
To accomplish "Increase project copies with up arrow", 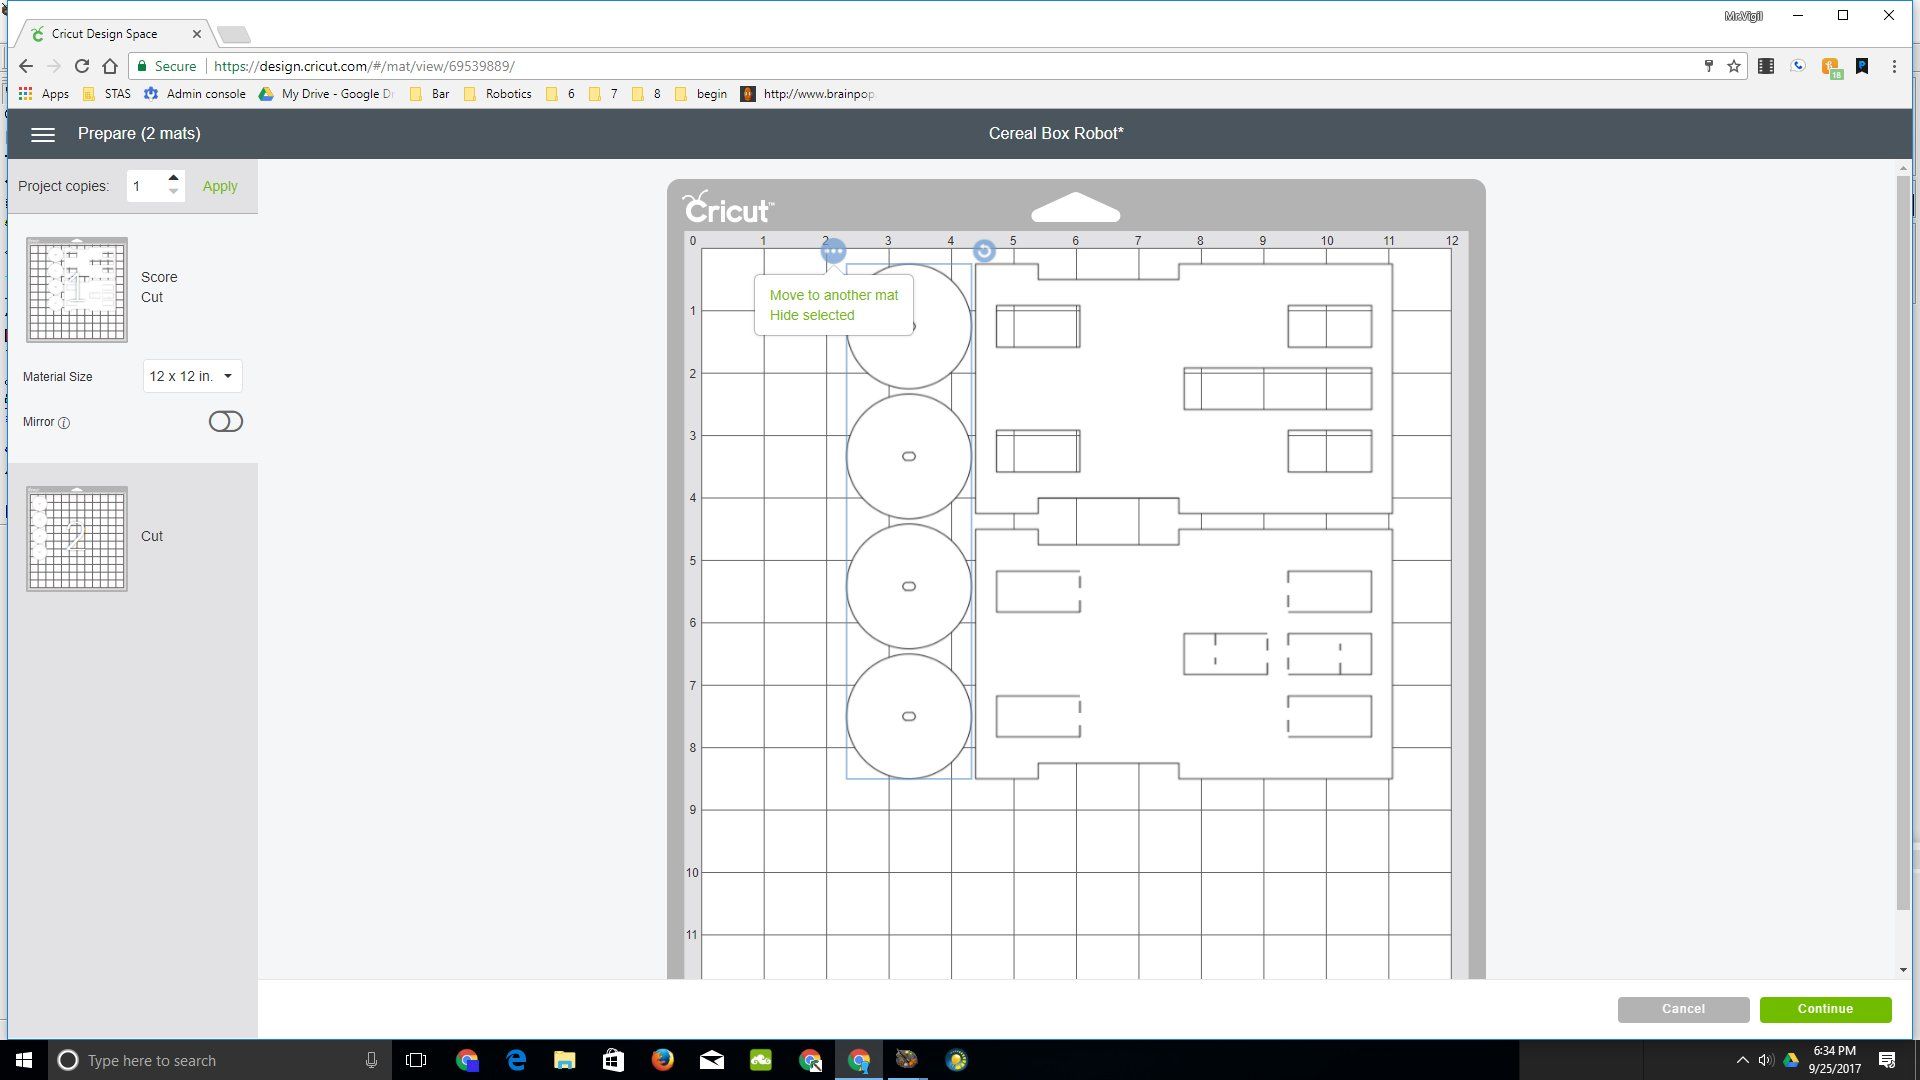I will pos(174,179).
